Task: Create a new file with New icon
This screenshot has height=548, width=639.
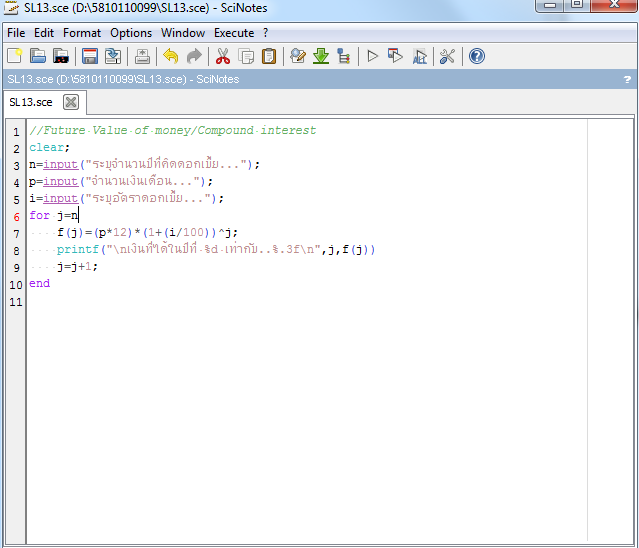Action: 15,56
